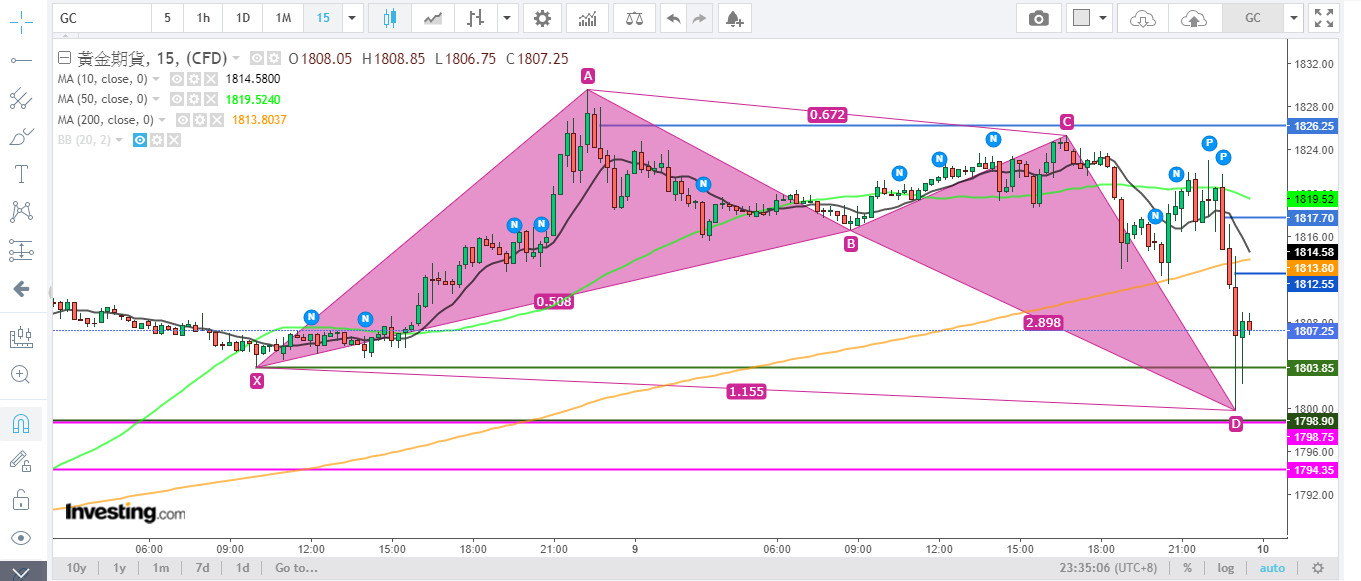Image resolution: width=1361 pixels, height=581 pixels.
Task: Select the 15 minute interval
Action: 323,18
